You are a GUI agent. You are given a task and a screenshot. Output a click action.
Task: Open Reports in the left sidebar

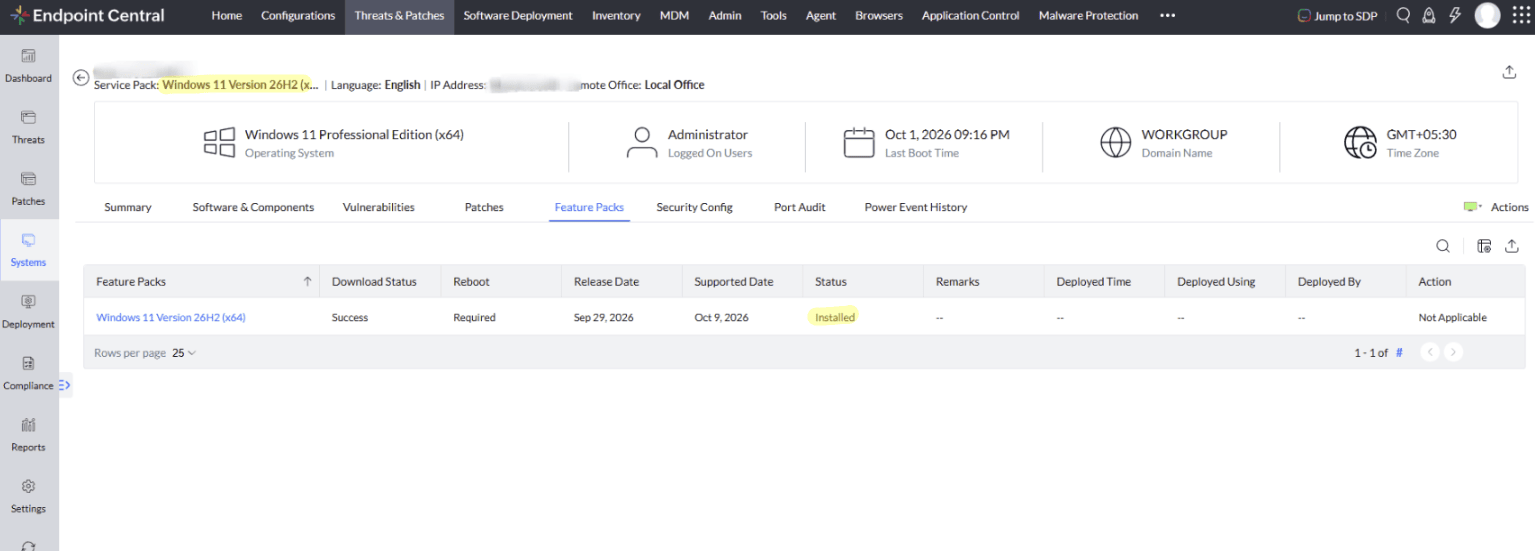tap(28, 435)
